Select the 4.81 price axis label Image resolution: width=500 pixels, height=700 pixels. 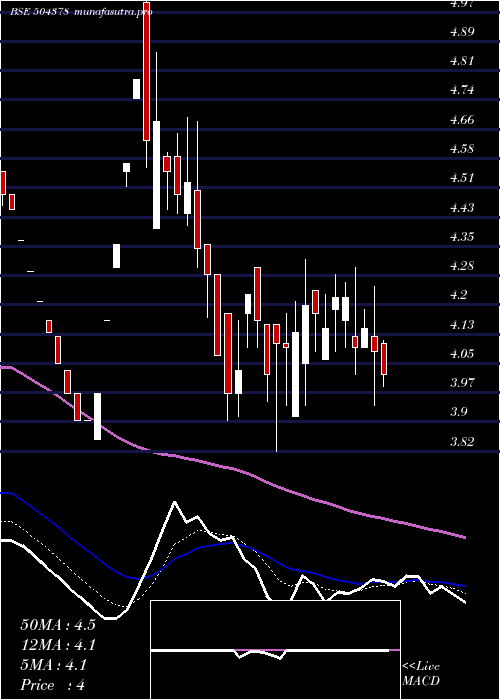point(462,61)
